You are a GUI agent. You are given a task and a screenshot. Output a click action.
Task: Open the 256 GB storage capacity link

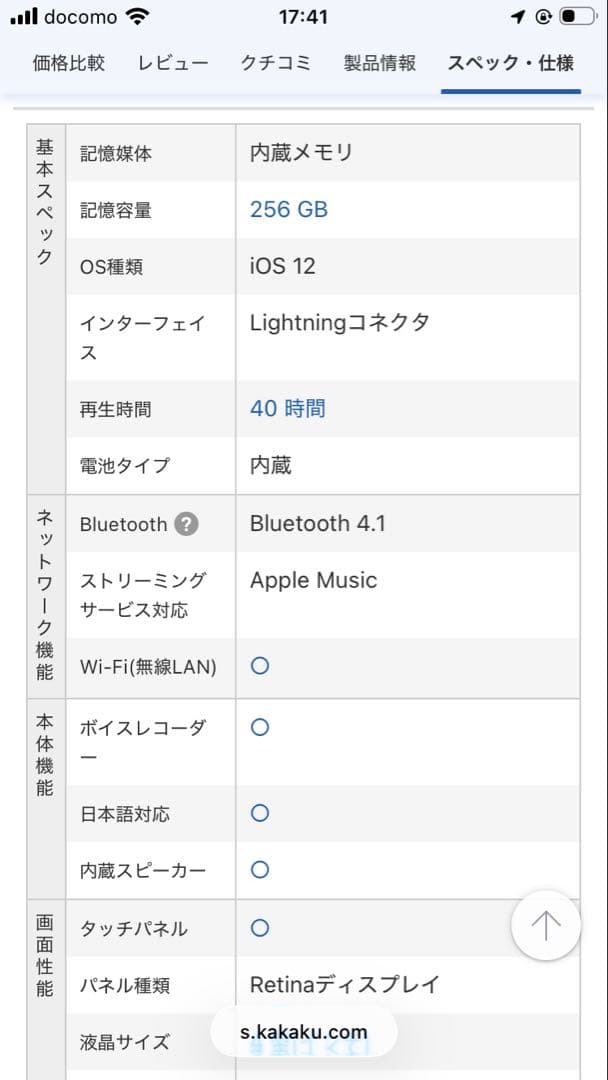pyautogui.click(x=288, y=209)
